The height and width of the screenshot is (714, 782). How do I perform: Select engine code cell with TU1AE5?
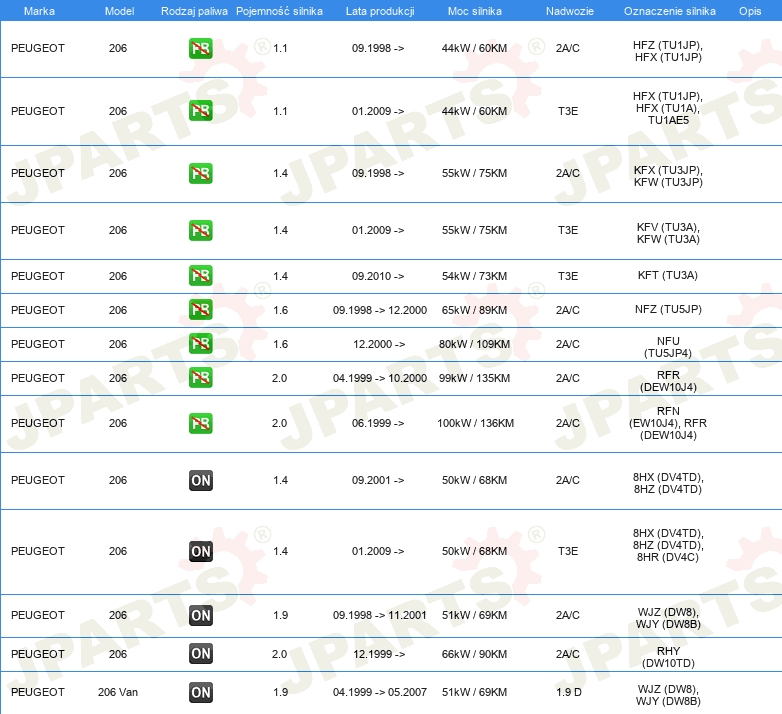tap(668, 108)
